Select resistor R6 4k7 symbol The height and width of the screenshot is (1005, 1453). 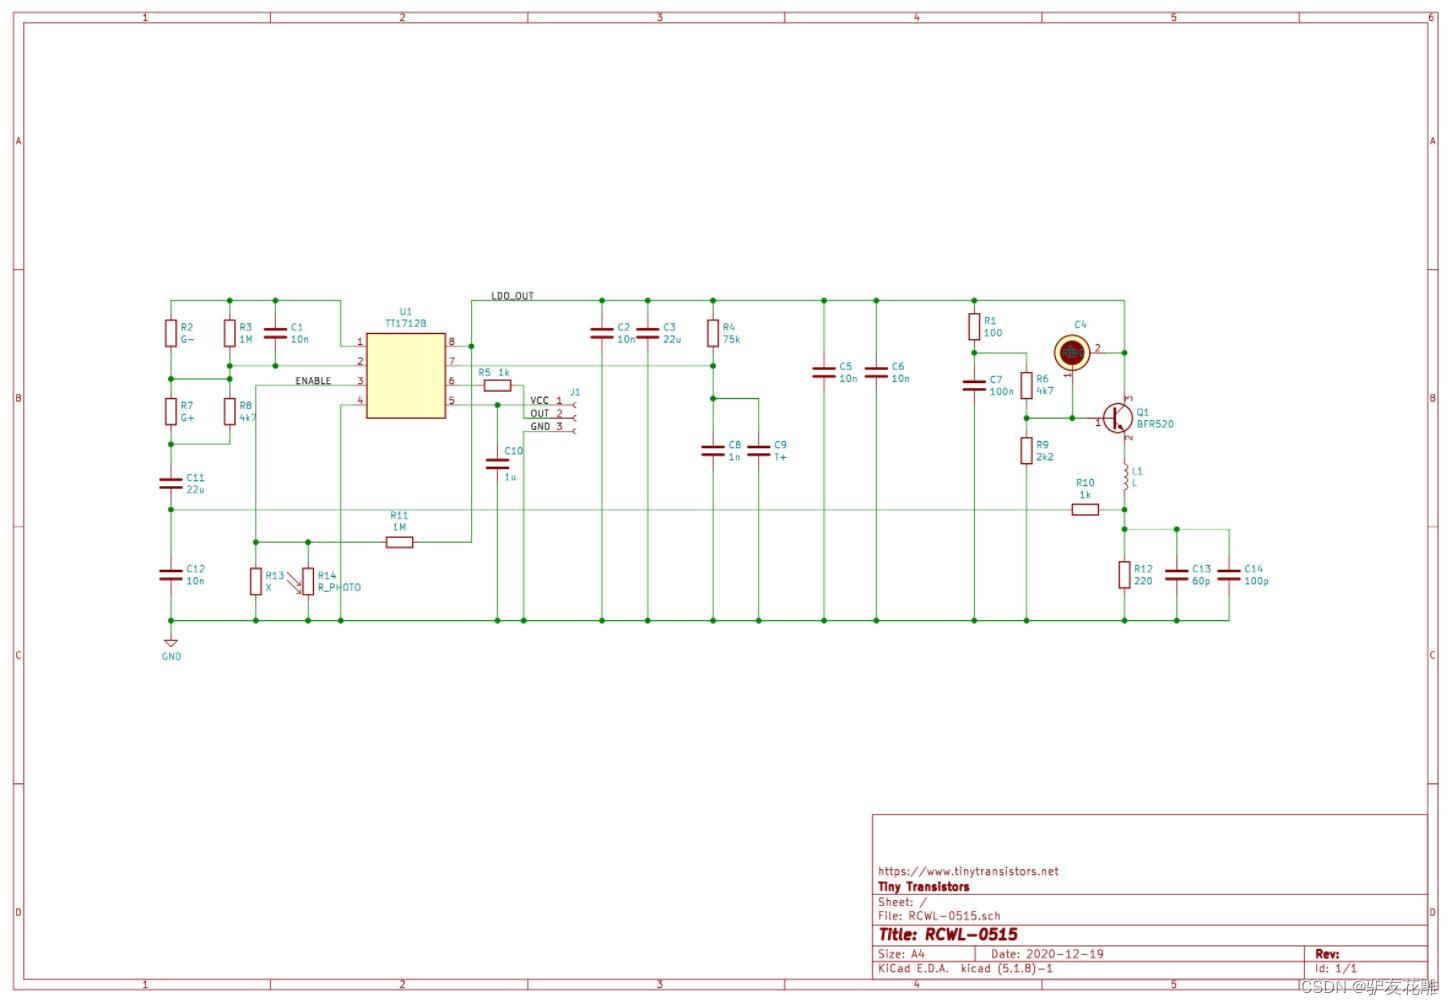(1027, 385)
